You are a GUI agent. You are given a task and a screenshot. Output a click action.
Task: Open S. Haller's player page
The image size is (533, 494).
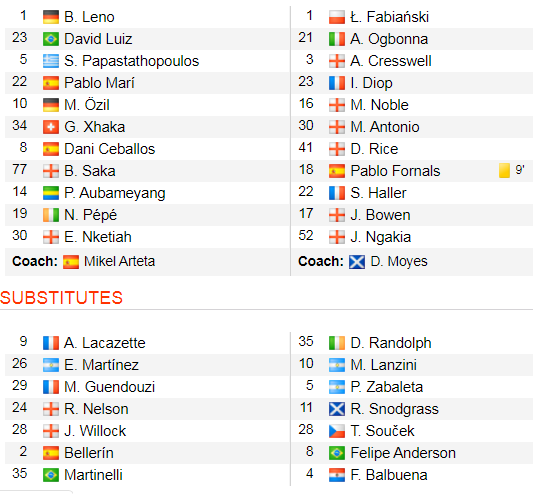tap(378, 193)
